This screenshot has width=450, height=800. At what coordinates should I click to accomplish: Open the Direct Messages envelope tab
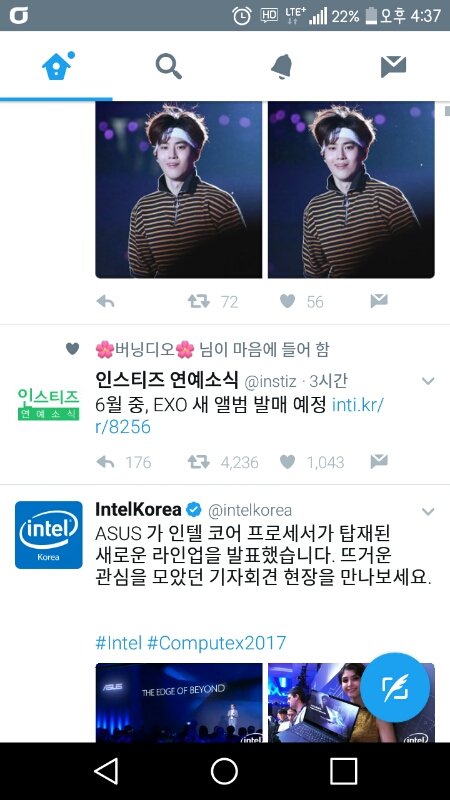[x=393, y=66]
